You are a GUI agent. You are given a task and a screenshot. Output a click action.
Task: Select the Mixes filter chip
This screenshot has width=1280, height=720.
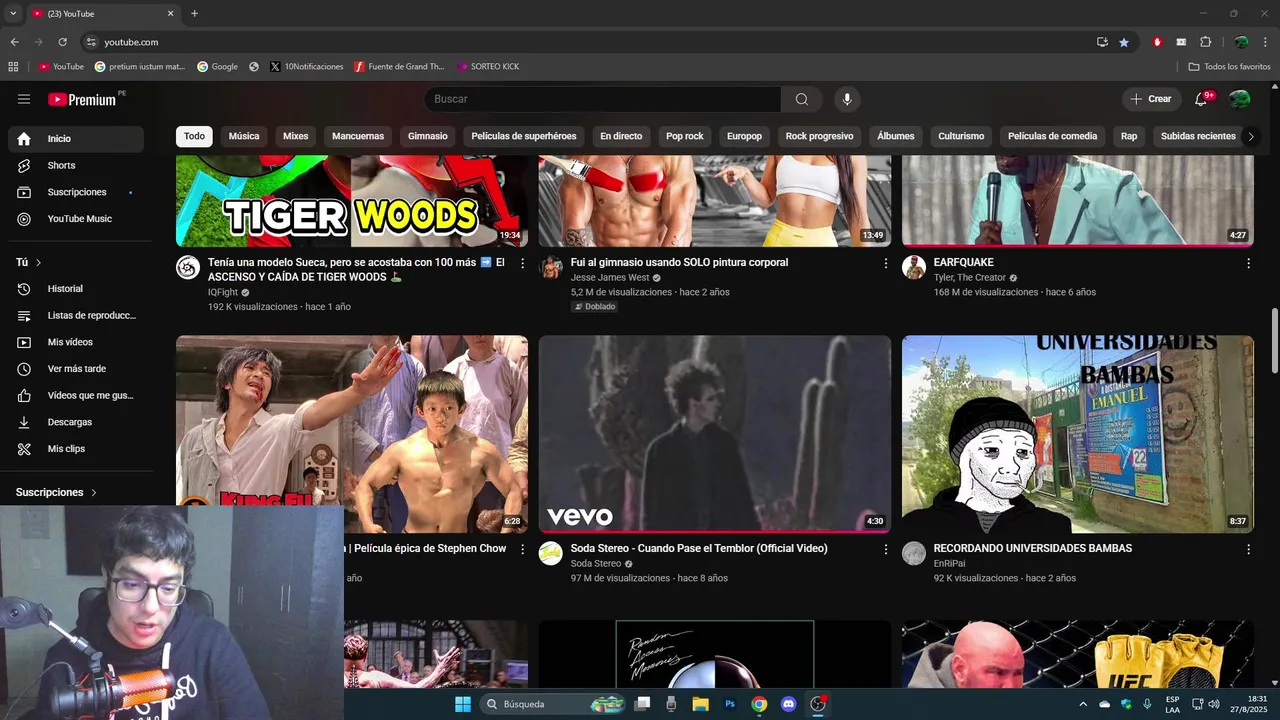(x=296, y=136)
